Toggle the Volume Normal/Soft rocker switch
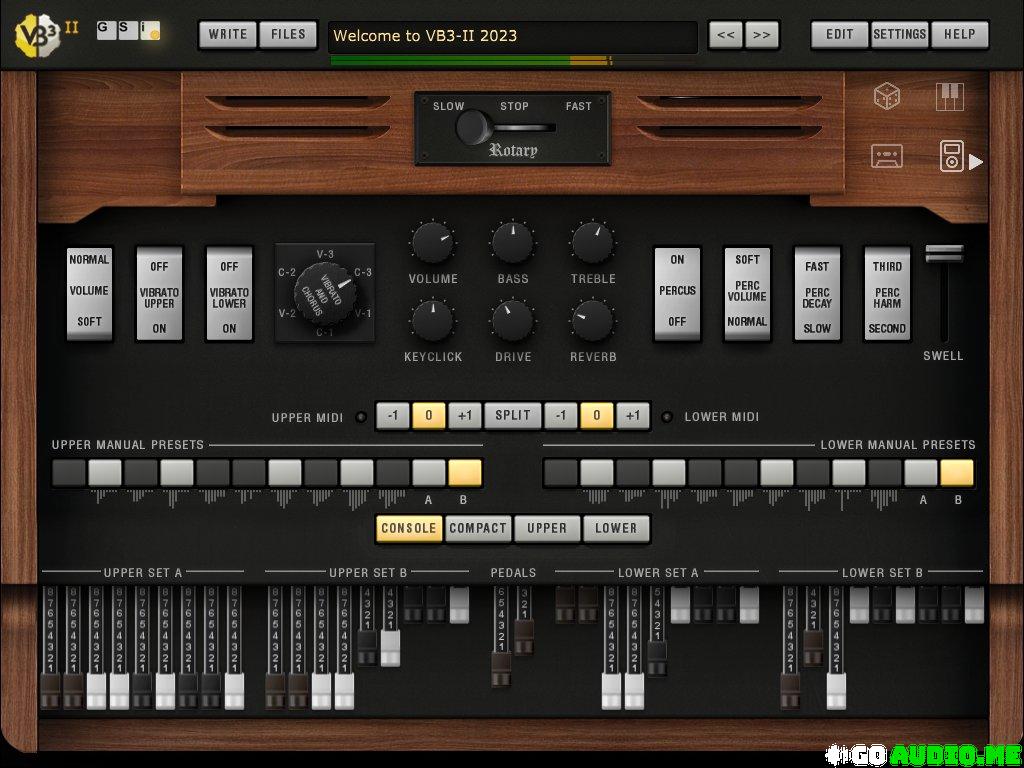 click(x=89, y=293)
